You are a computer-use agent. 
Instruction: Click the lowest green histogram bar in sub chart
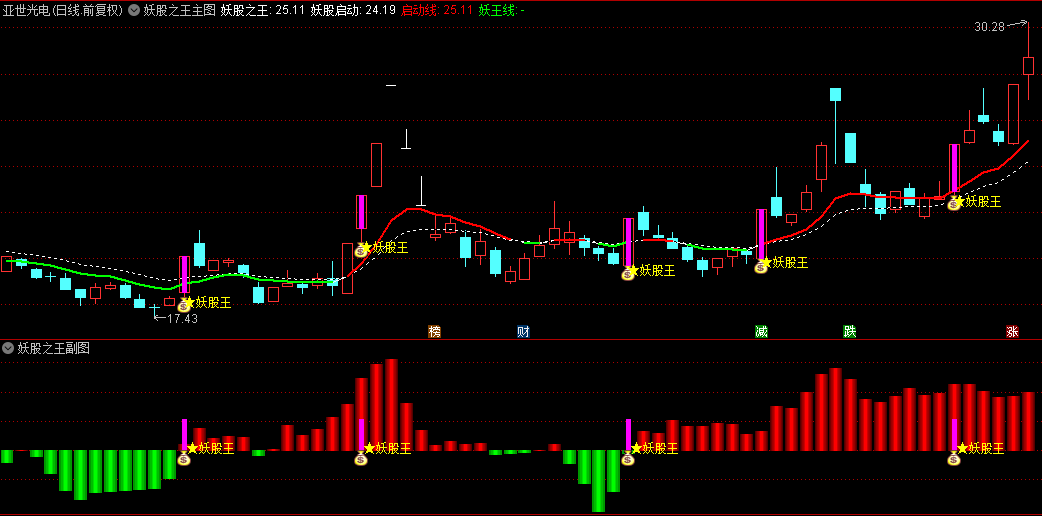[x=598, y=481]
